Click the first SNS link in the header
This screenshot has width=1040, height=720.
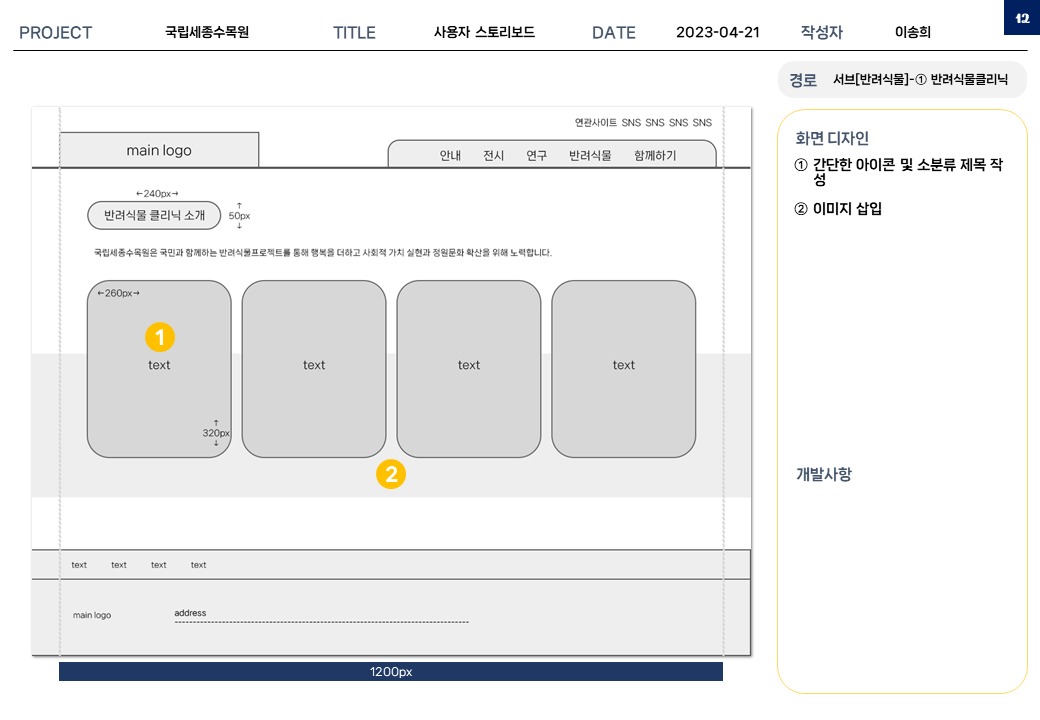pos(631,123)
